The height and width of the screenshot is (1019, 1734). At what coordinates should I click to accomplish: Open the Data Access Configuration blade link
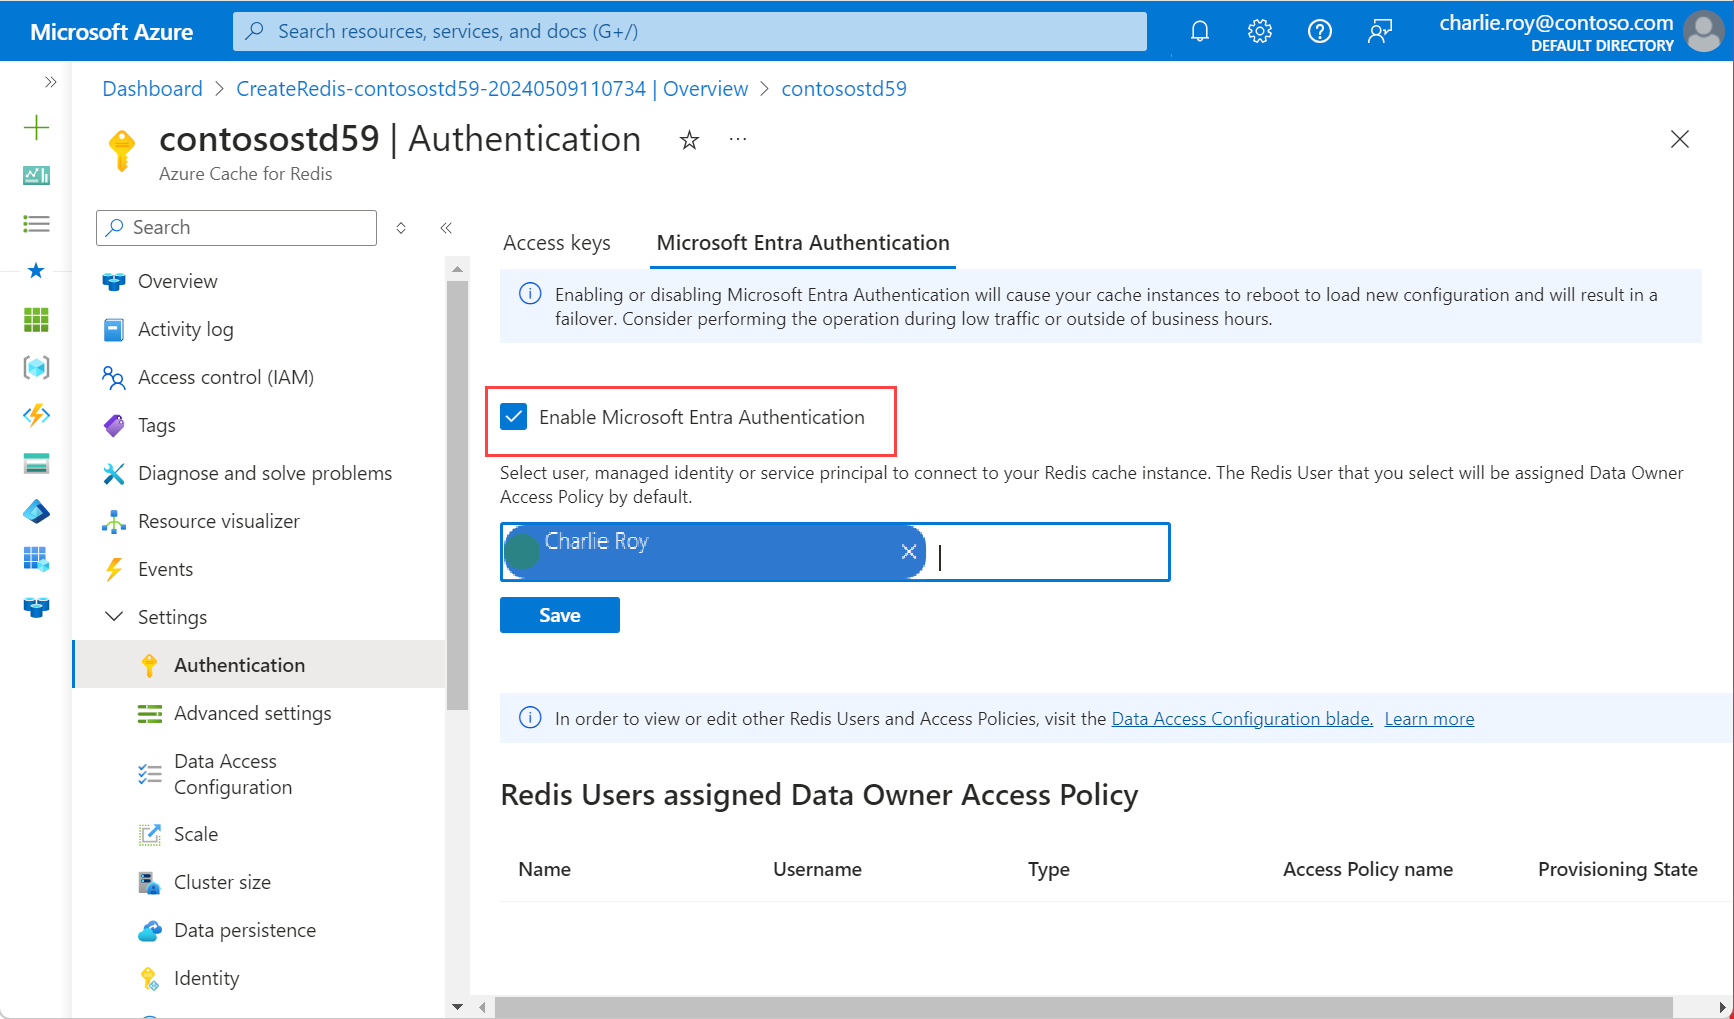(x=1242, y=718)
